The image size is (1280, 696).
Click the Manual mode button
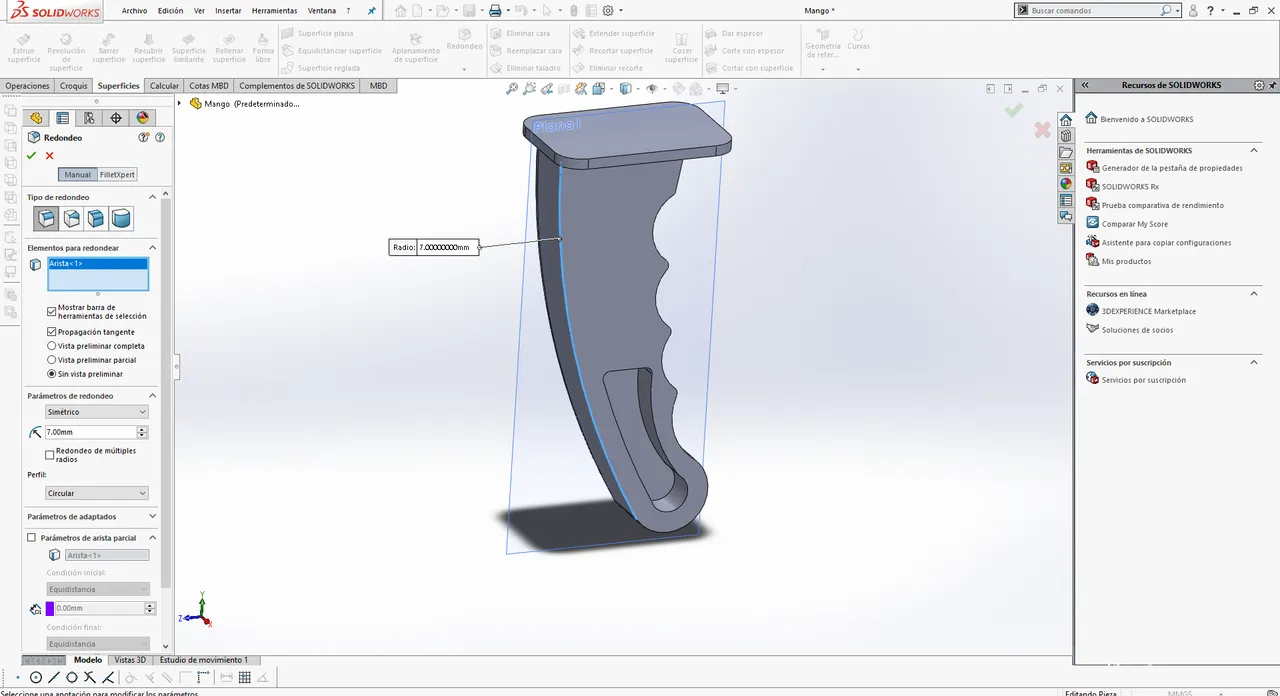77,174
